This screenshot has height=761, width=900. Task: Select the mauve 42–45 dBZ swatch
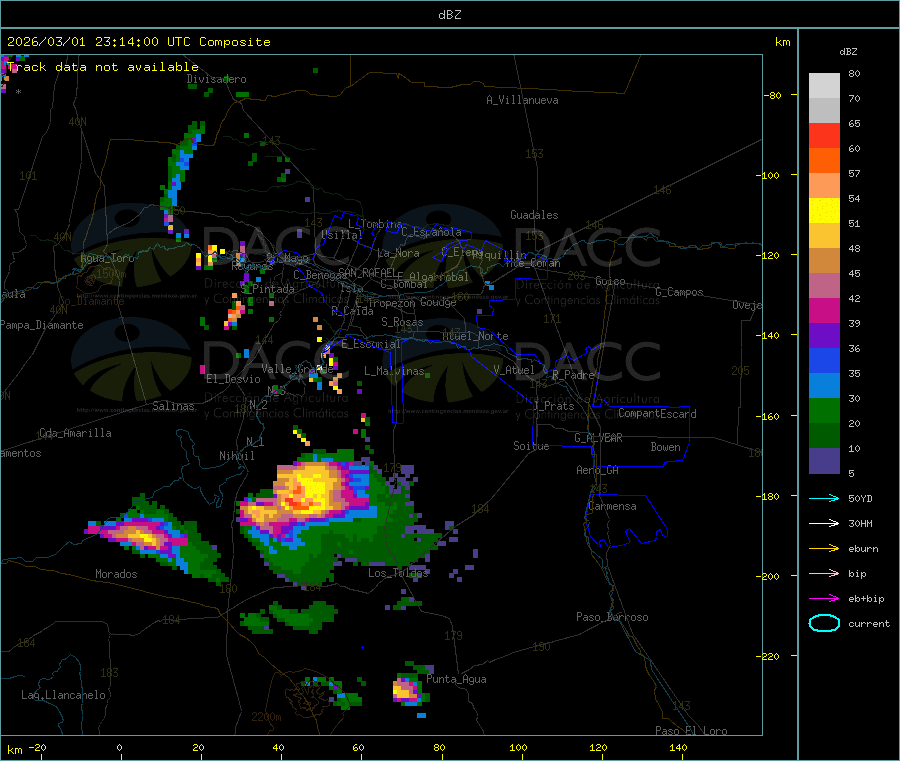point(824,286)
